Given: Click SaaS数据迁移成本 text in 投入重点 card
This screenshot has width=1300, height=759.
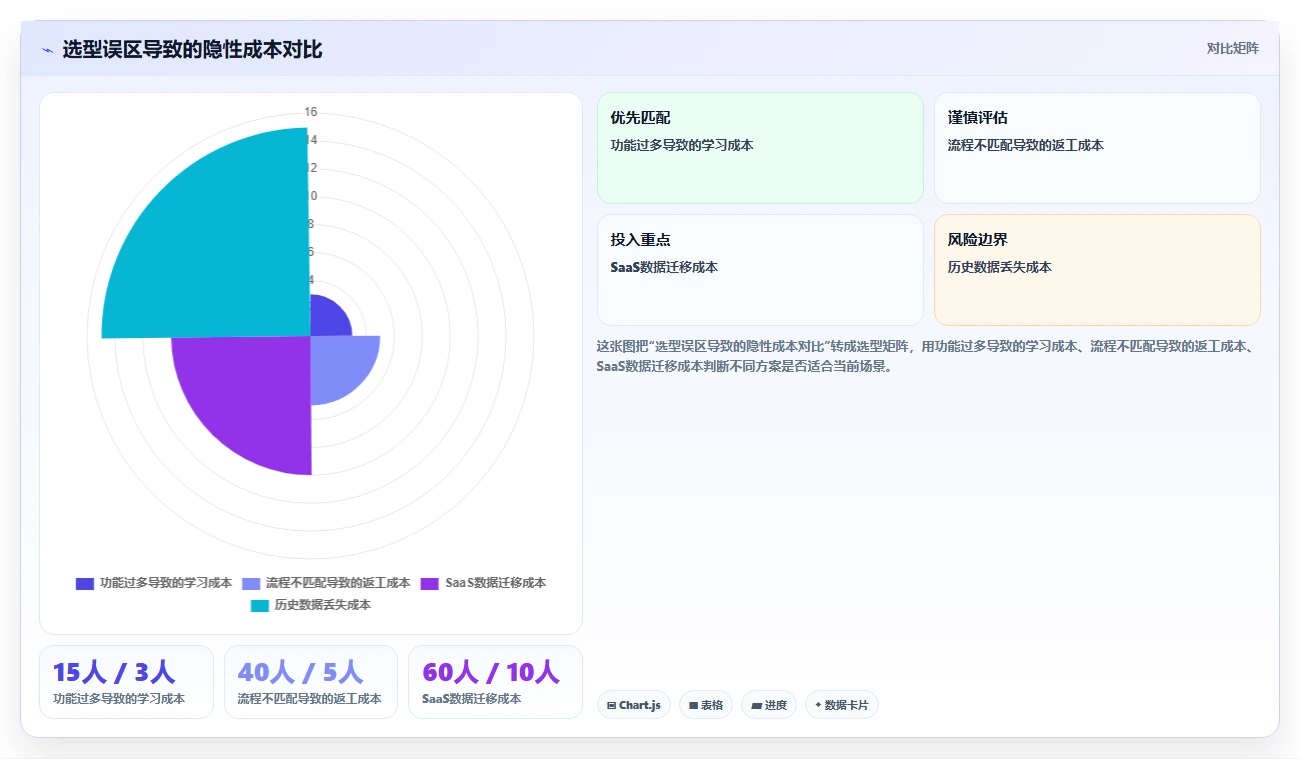Looking at the screenshot, I should pyautogui.click(x=664, y=267).
